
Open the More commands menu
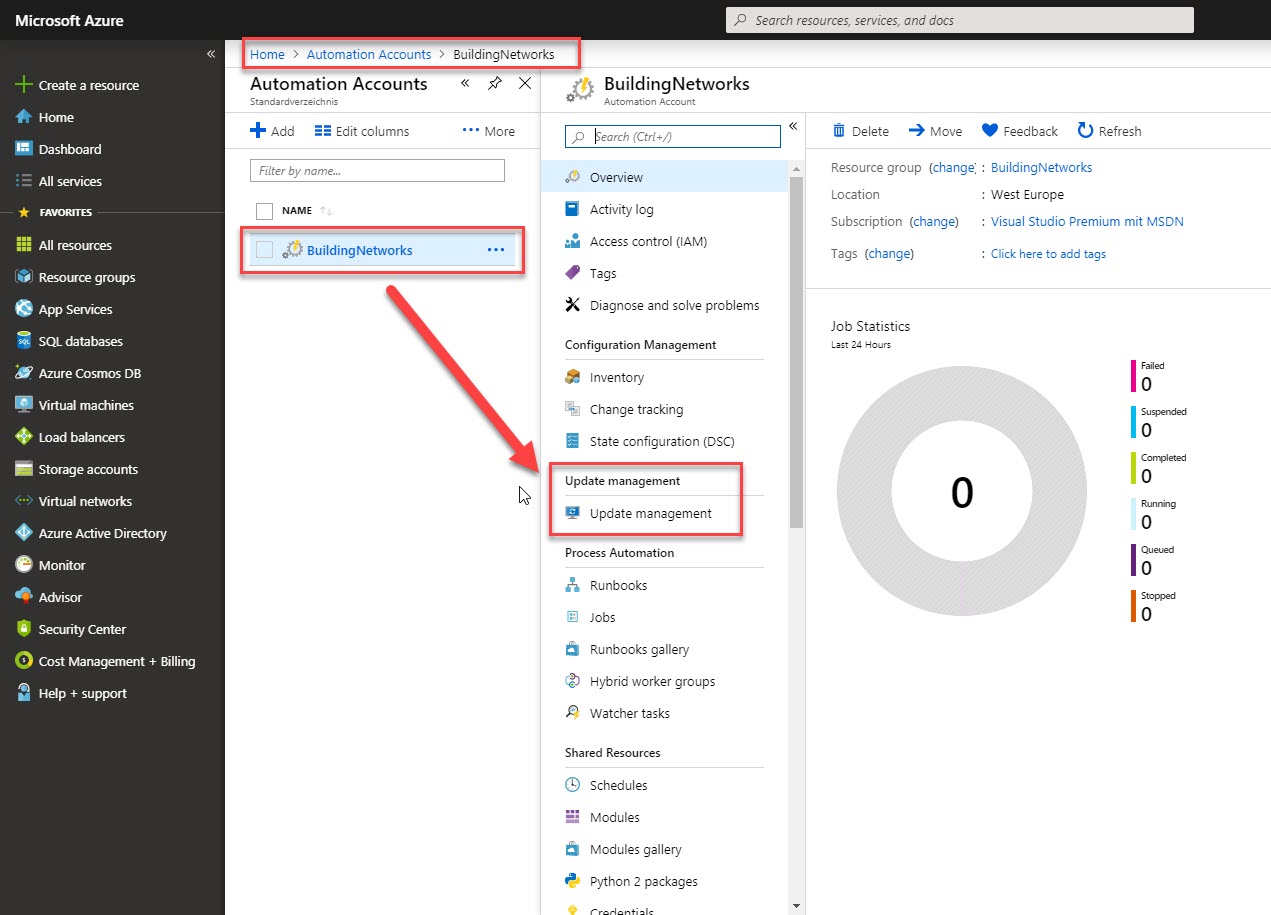489,131
